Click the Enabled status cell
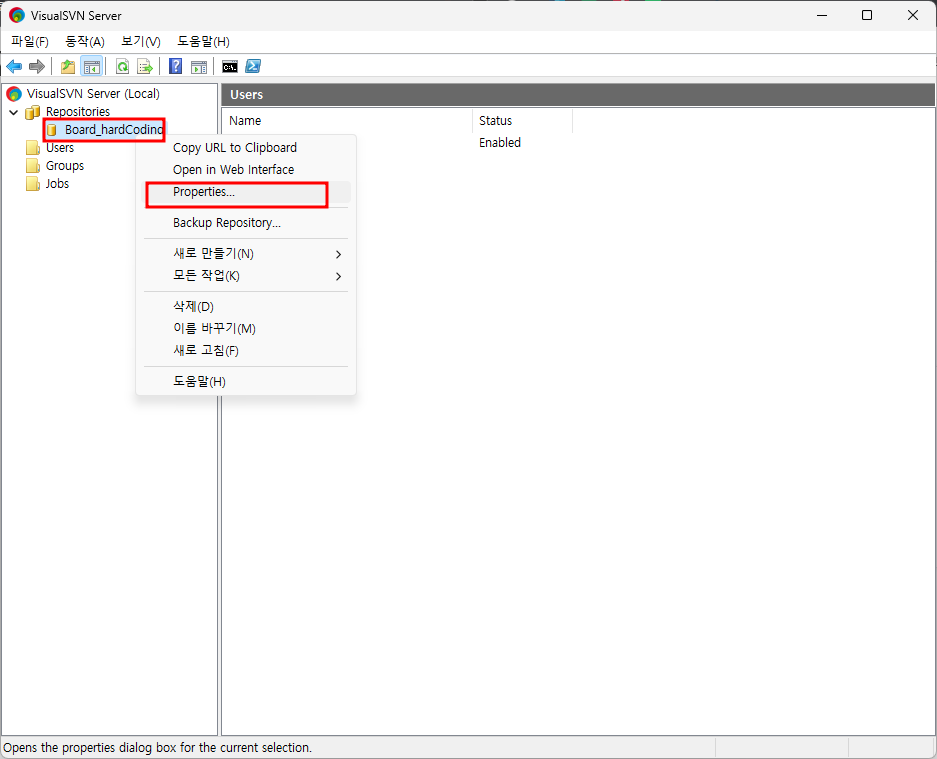937x759 pixels. [500, 143]
